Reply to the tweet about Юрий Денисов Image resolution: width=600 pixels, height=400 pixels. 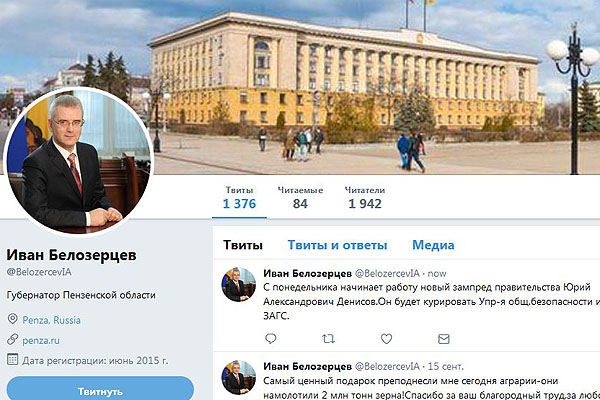point(271,338)
